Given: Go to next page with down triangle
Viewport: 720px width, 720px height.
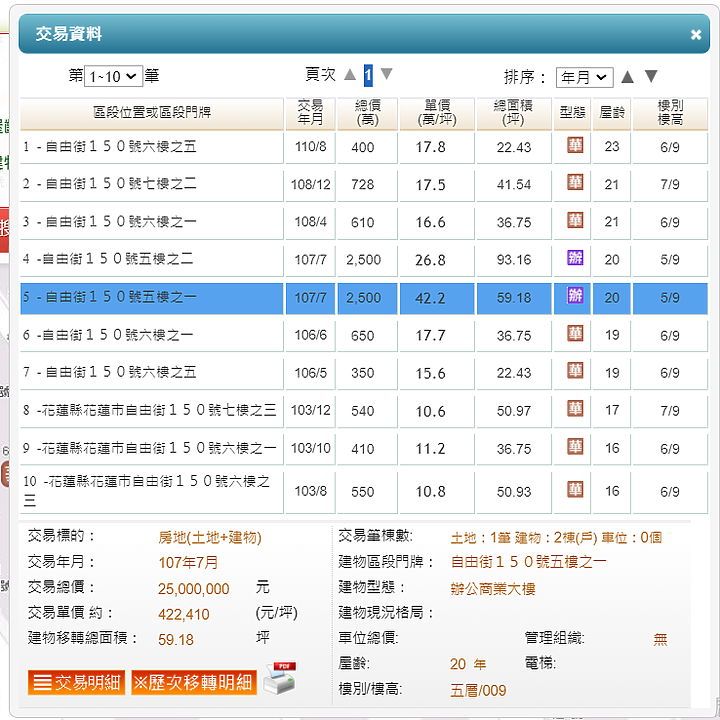Looking at the screenshot, I should tap(387, 73).
